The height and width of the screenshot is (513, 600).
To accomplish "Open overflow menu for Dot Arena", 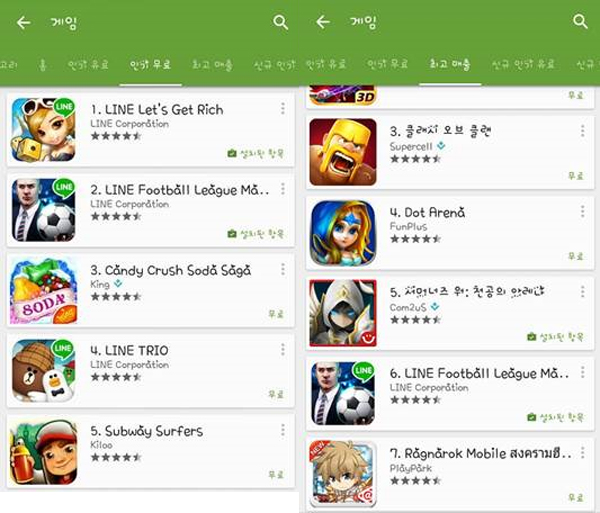I will [582, 211].
